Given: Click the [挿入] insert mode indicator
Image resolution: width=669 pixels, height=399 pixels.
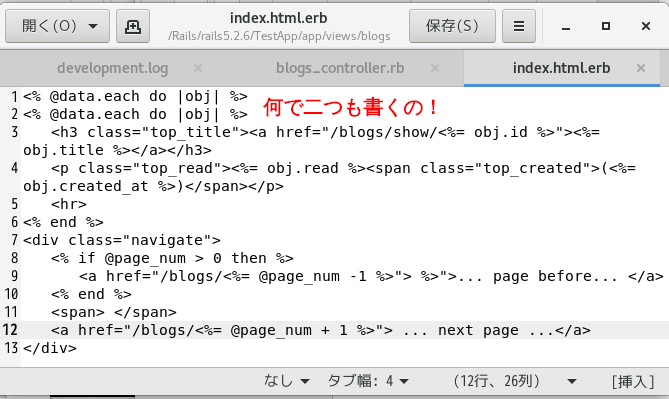Looking at the screenshot, I should pos(633,381).
